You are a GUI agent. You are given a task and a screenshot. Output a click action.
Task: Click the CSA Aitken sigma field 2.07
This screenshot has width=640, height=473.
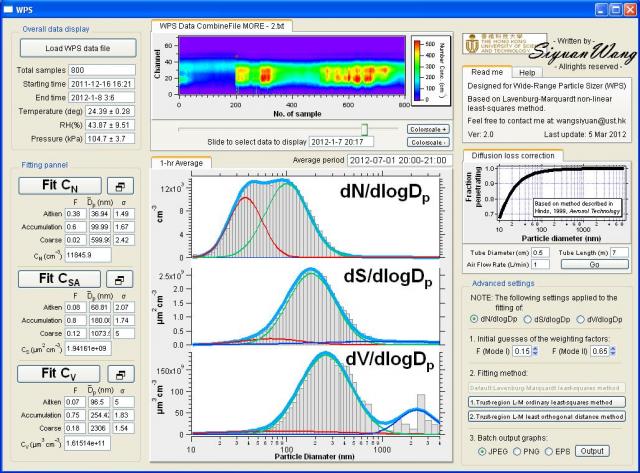(x=124, y=307)
